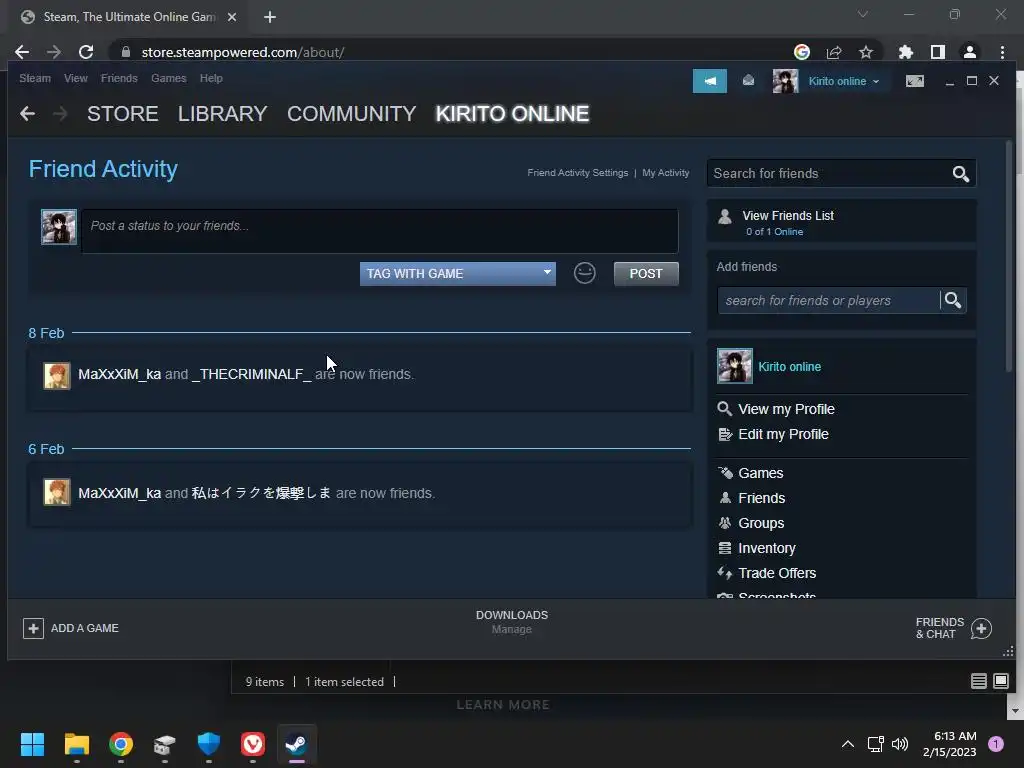Open Games in sidebar

coord(760,473)
